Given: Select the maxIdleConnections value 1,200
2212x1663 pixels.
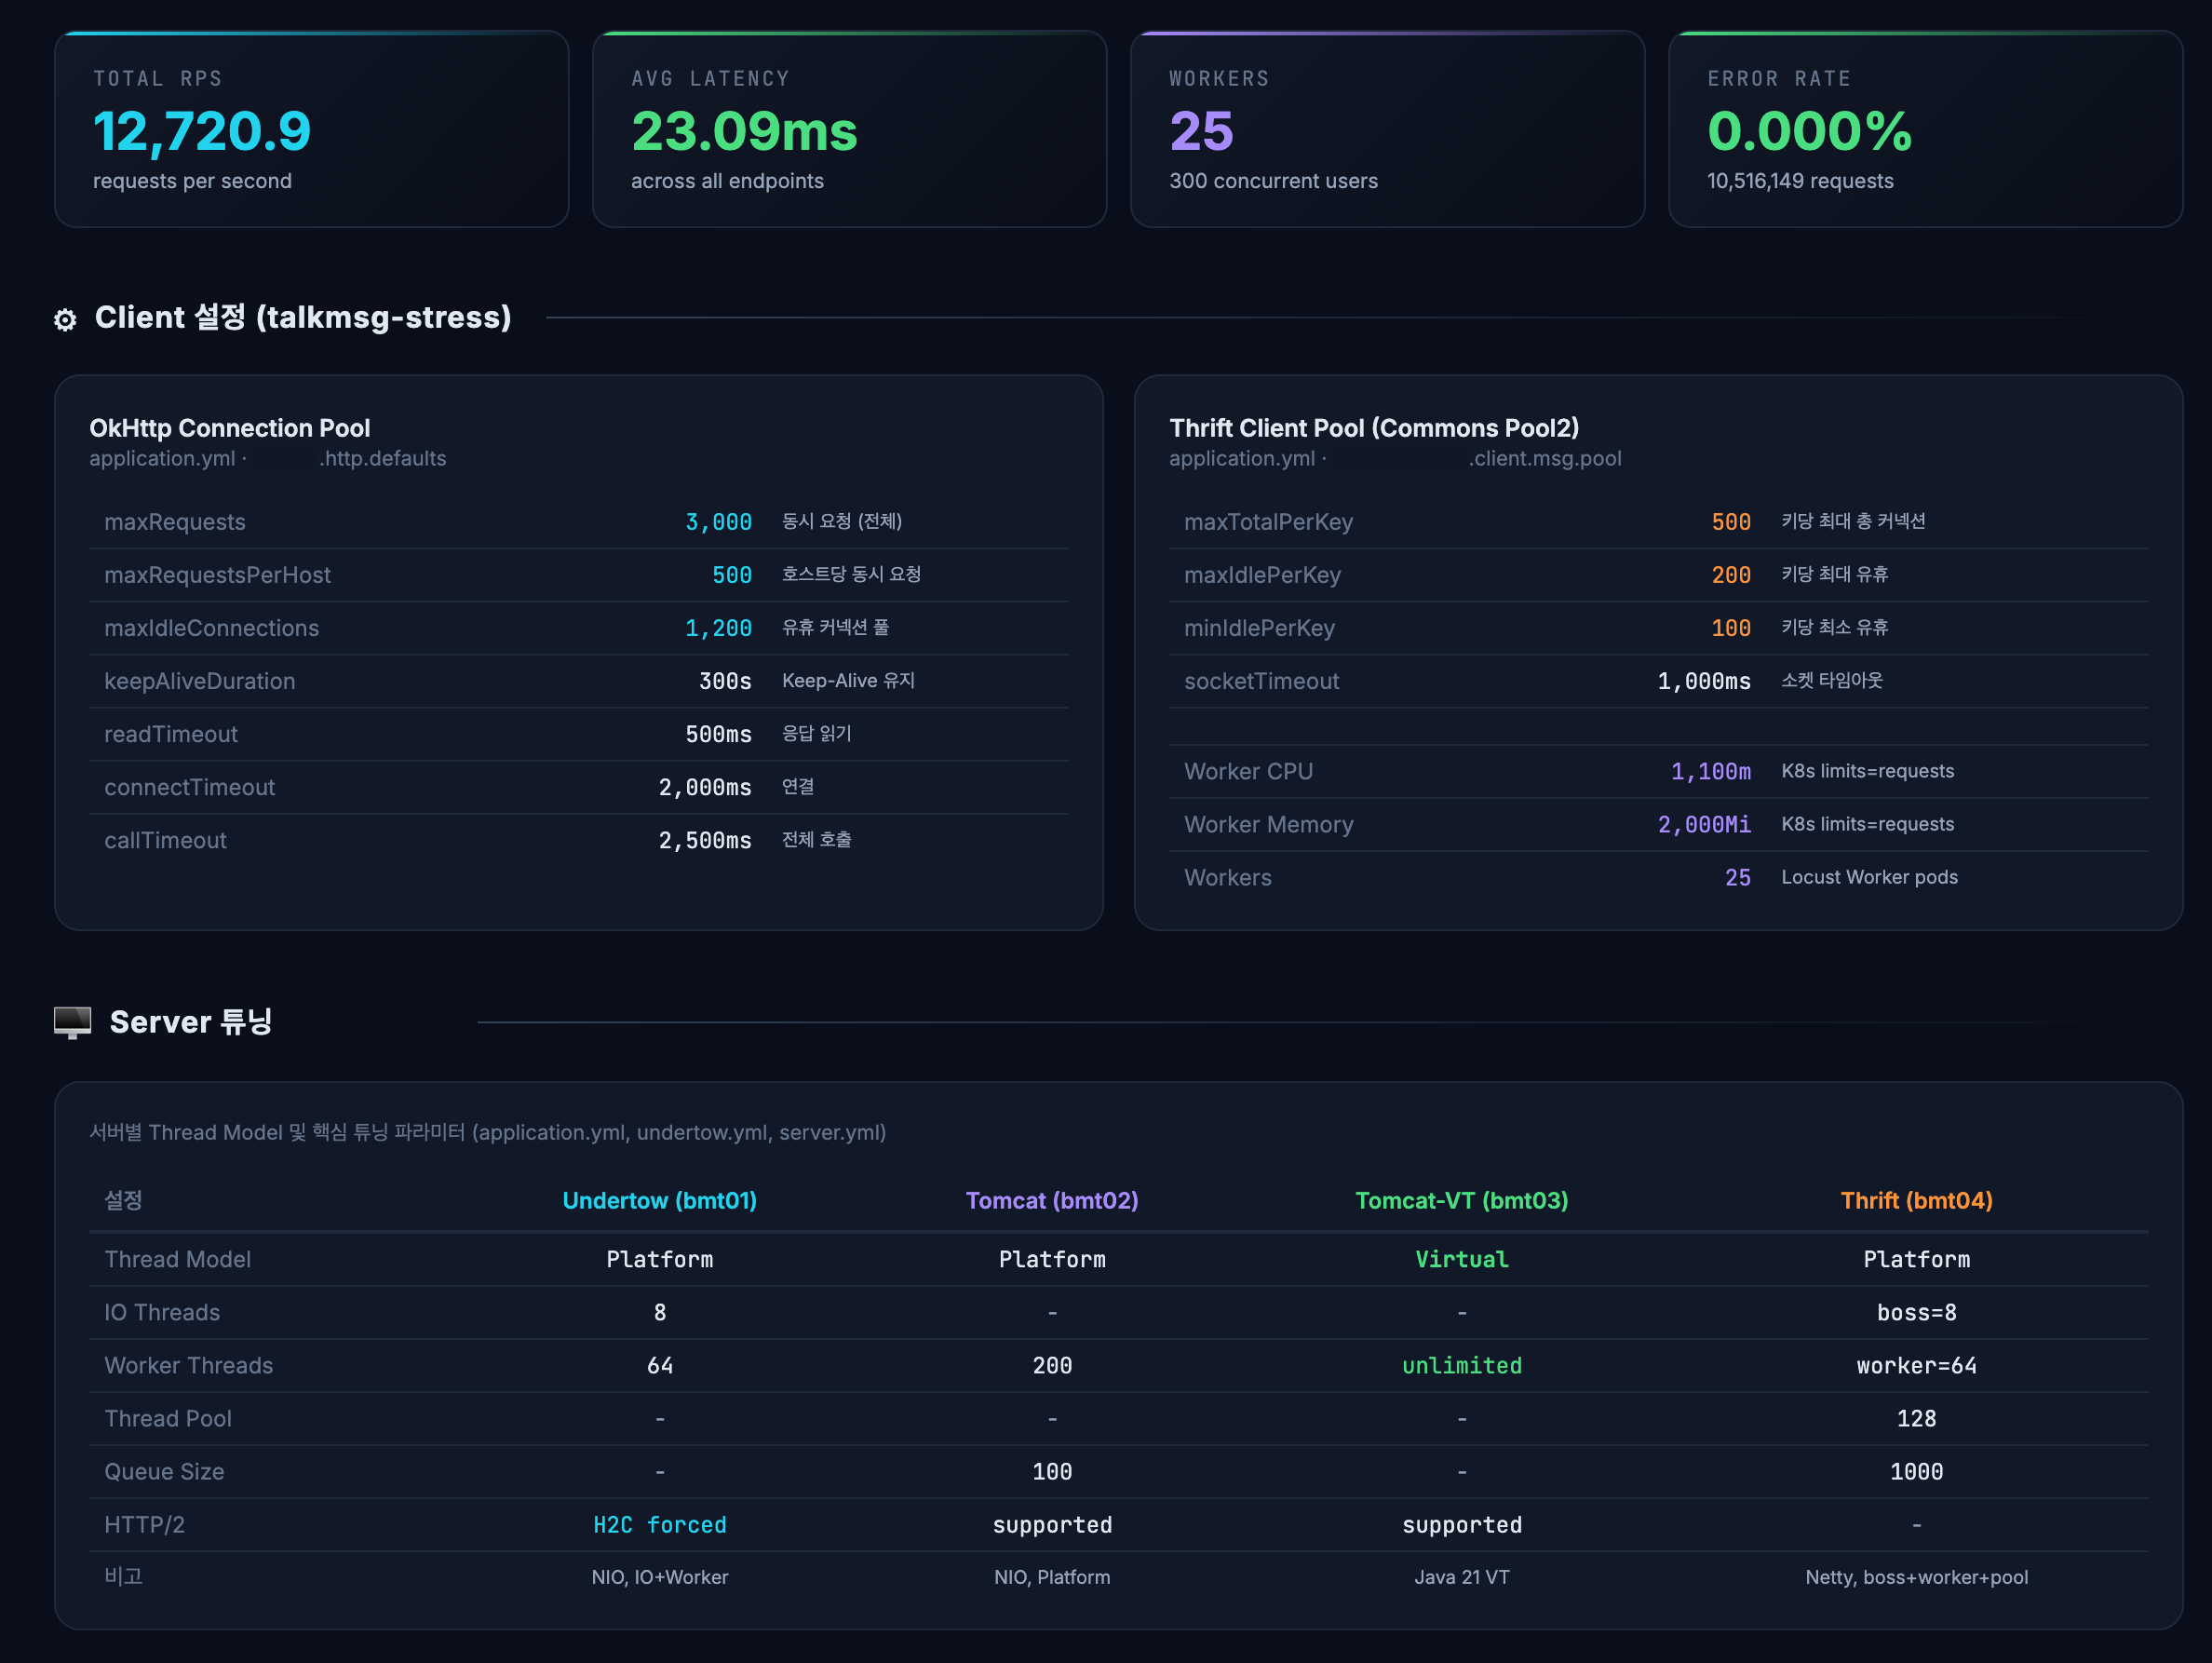Looking at the screenshot, I should tap(718, 628).
